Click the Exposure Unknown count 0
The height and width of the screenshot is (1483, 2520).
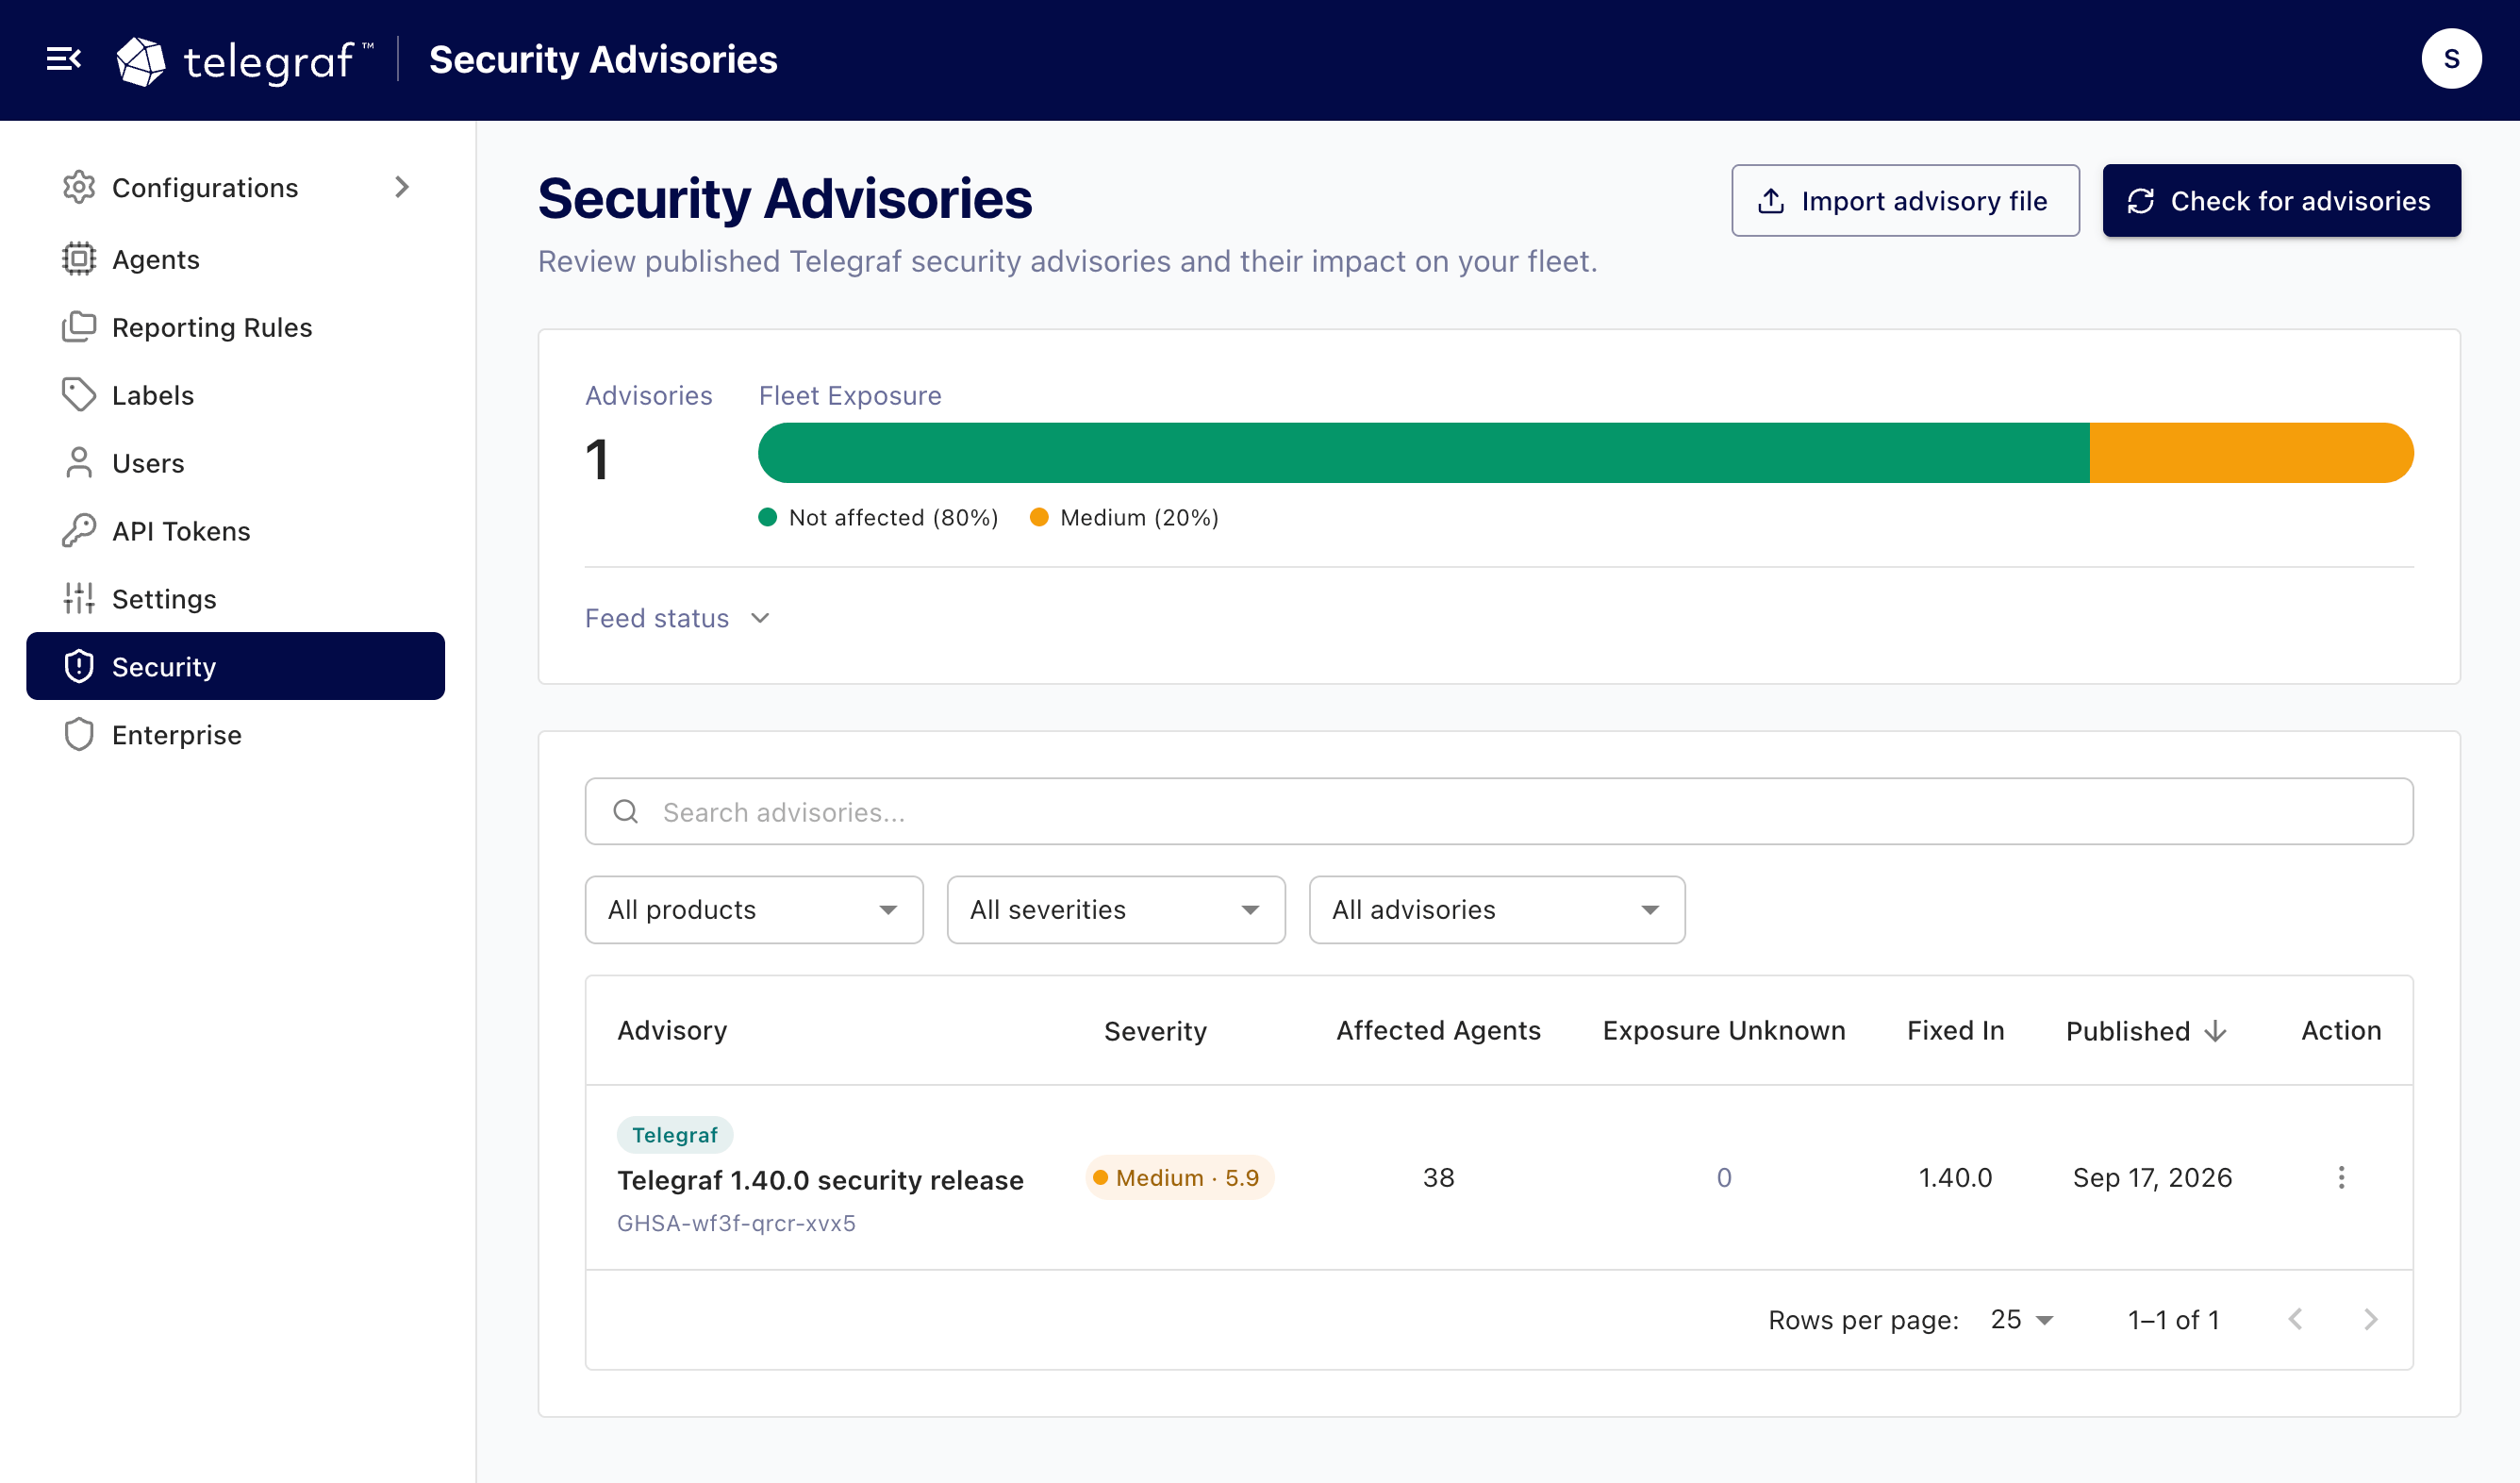coord(1723,1177)
